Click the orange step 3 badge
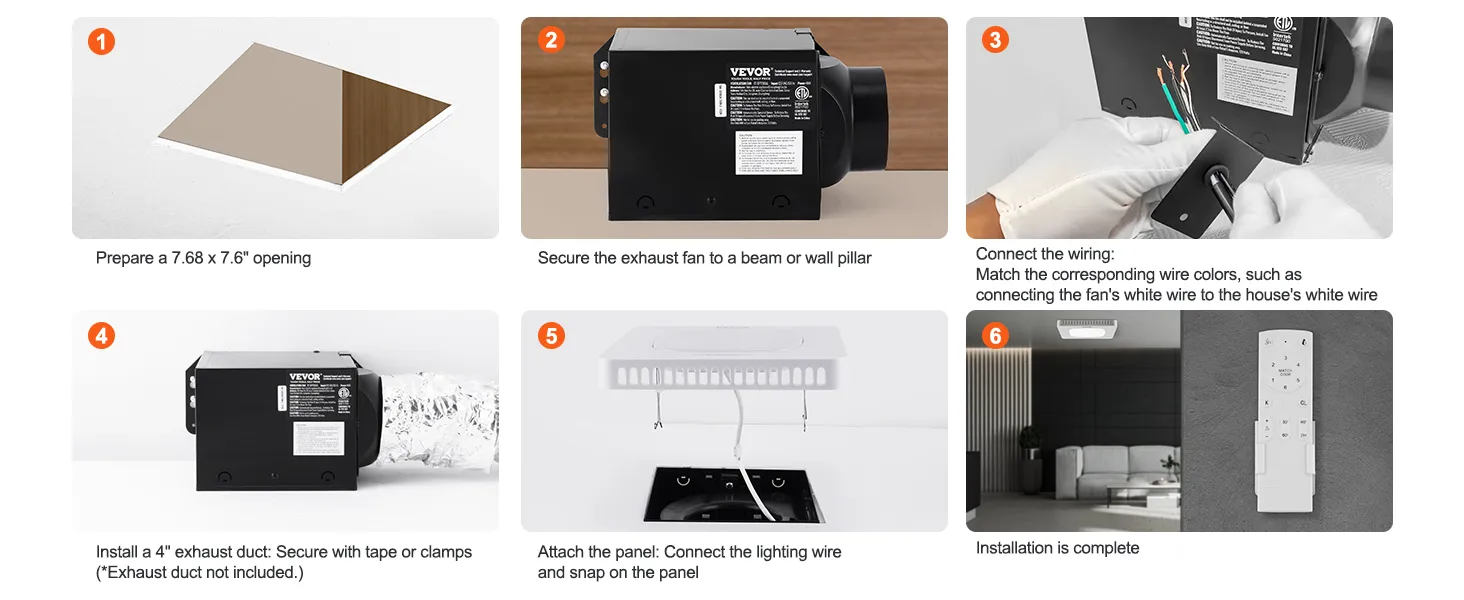 994,41
